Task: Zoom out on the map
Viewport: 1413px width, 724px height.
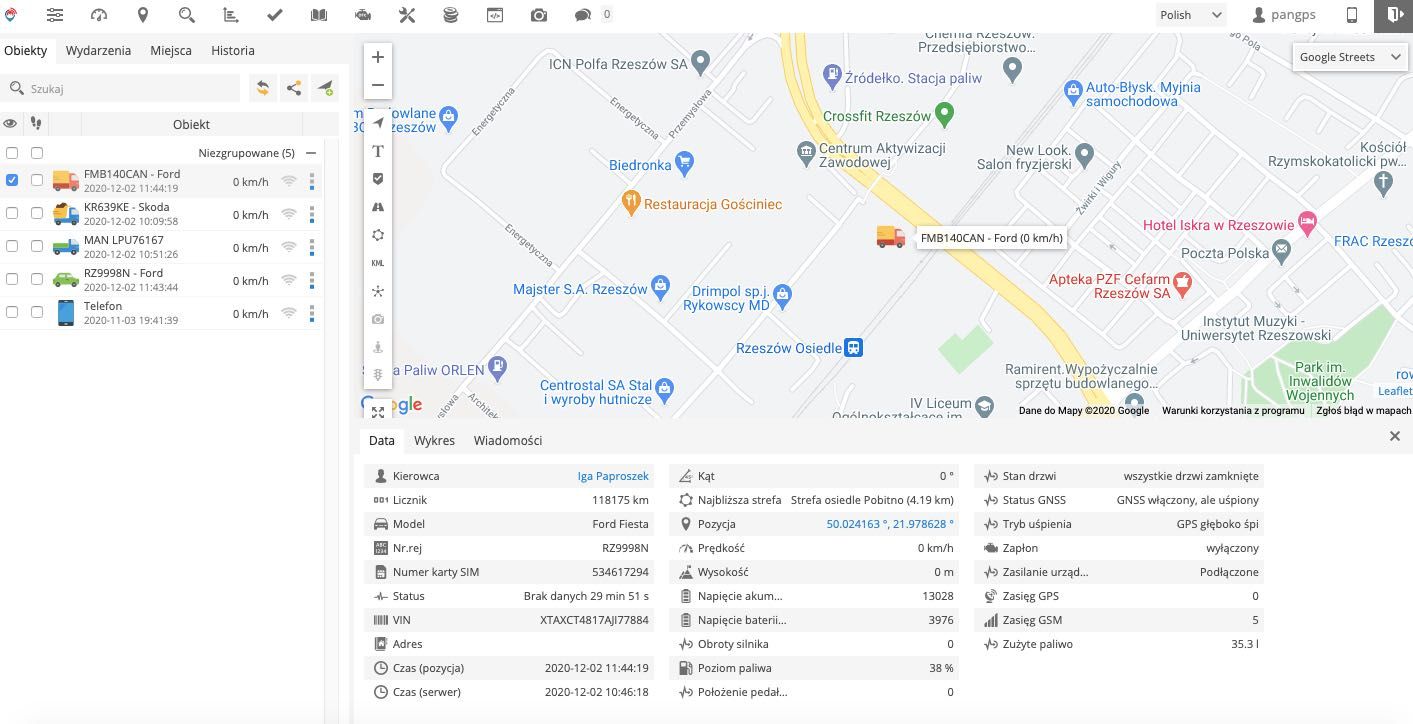Action: tap(378, 85)
